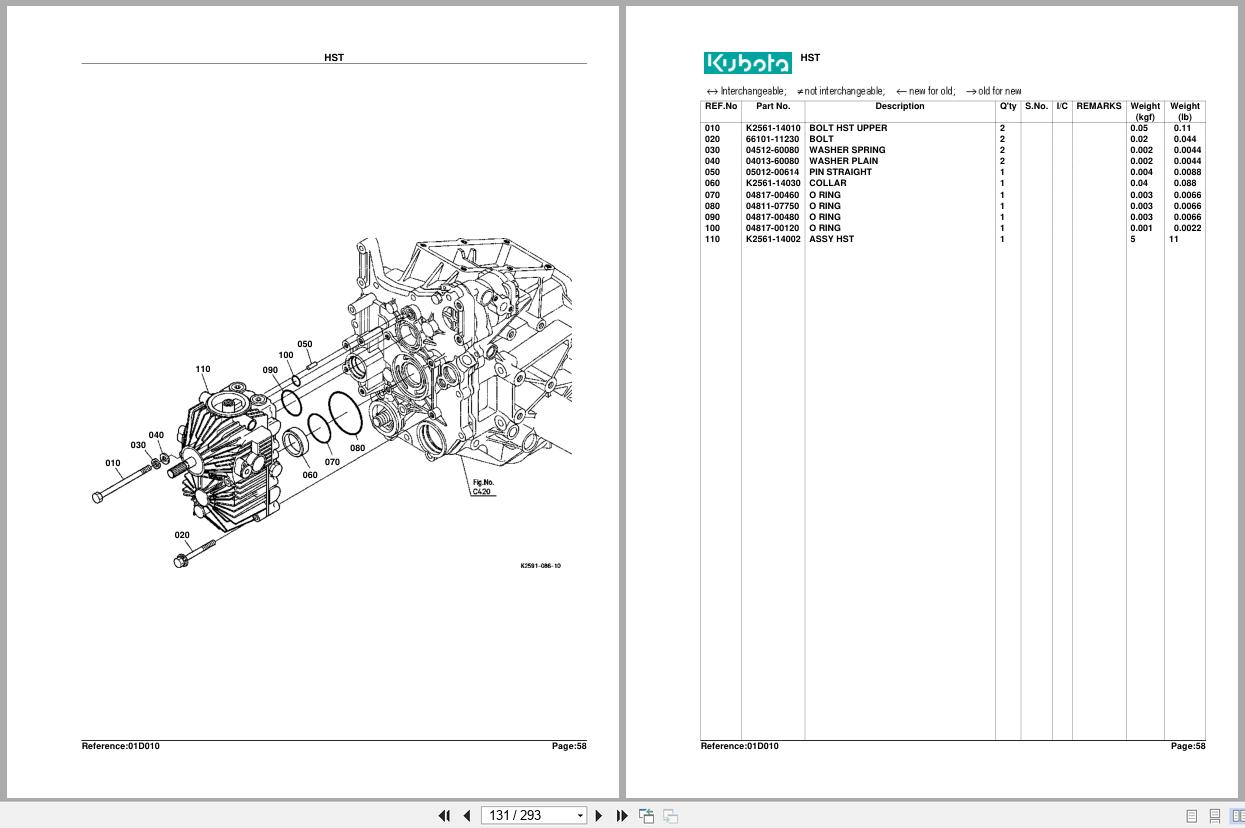Click the HST heading on the left page

(x=333, y=57)
